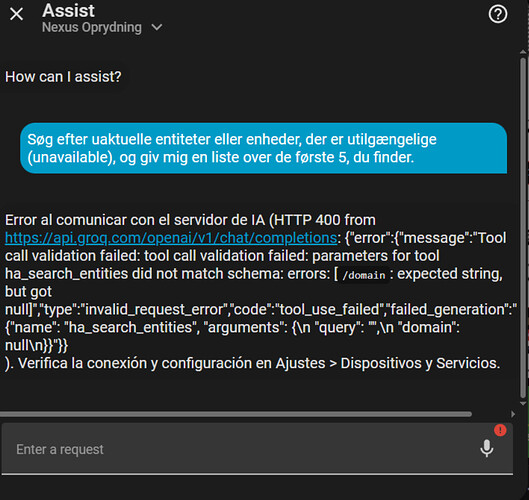Click the "How can I assist?" message
Screen dimensions: 529x500
63,77
